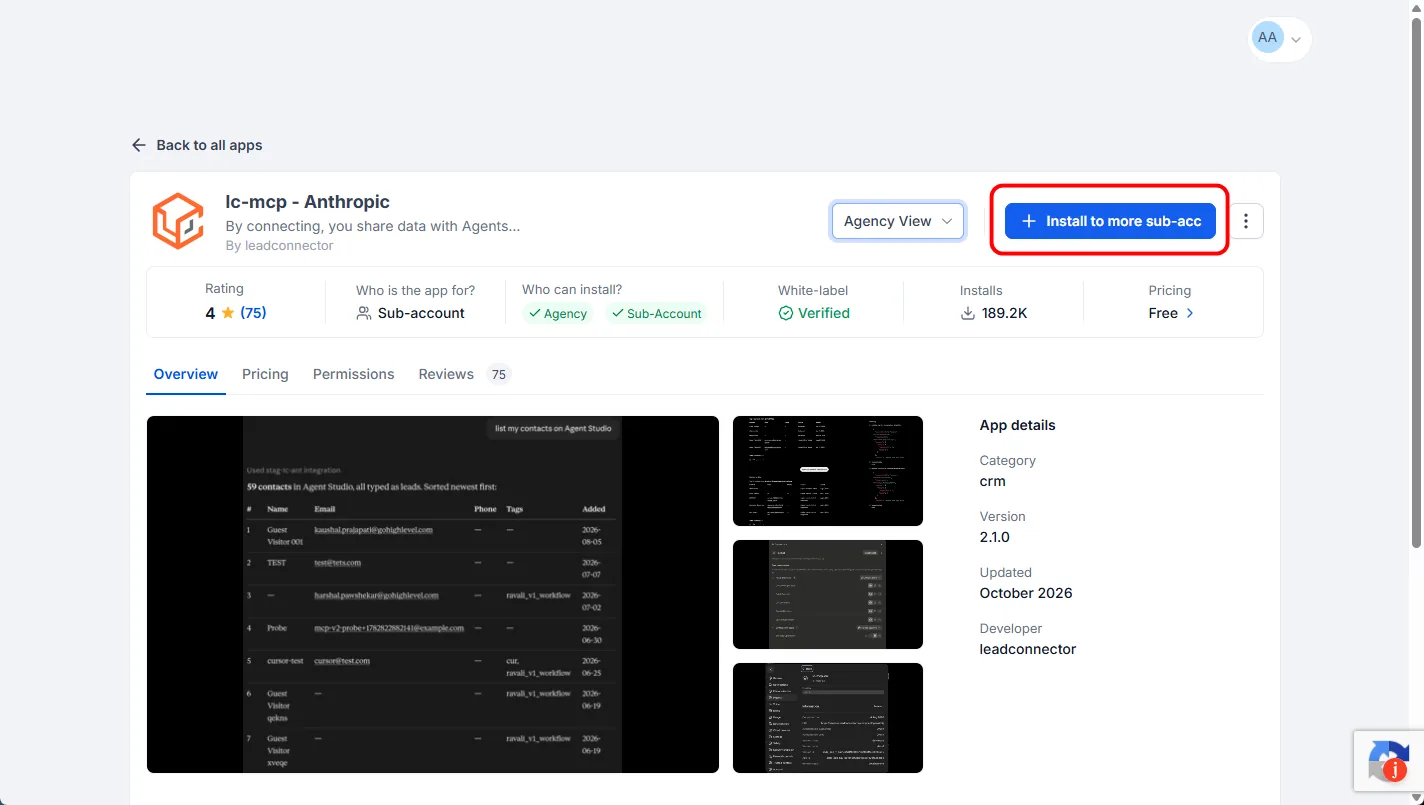
Task: Click the installs download icon
Action: (968, 313)
